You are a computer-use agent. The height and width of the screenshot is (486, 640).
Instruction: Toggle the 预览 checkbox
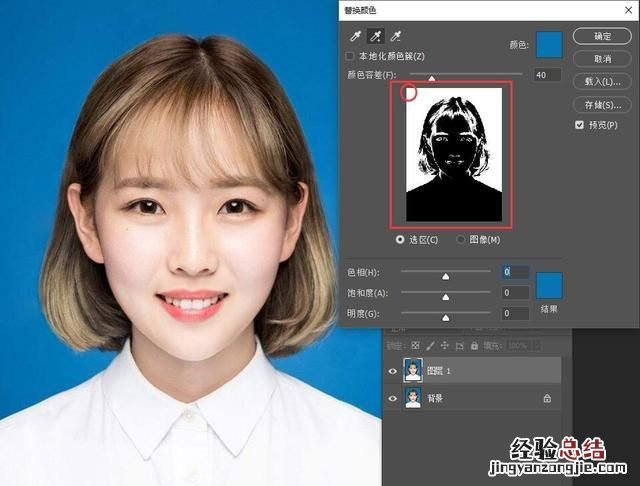(x=579, y=125)
